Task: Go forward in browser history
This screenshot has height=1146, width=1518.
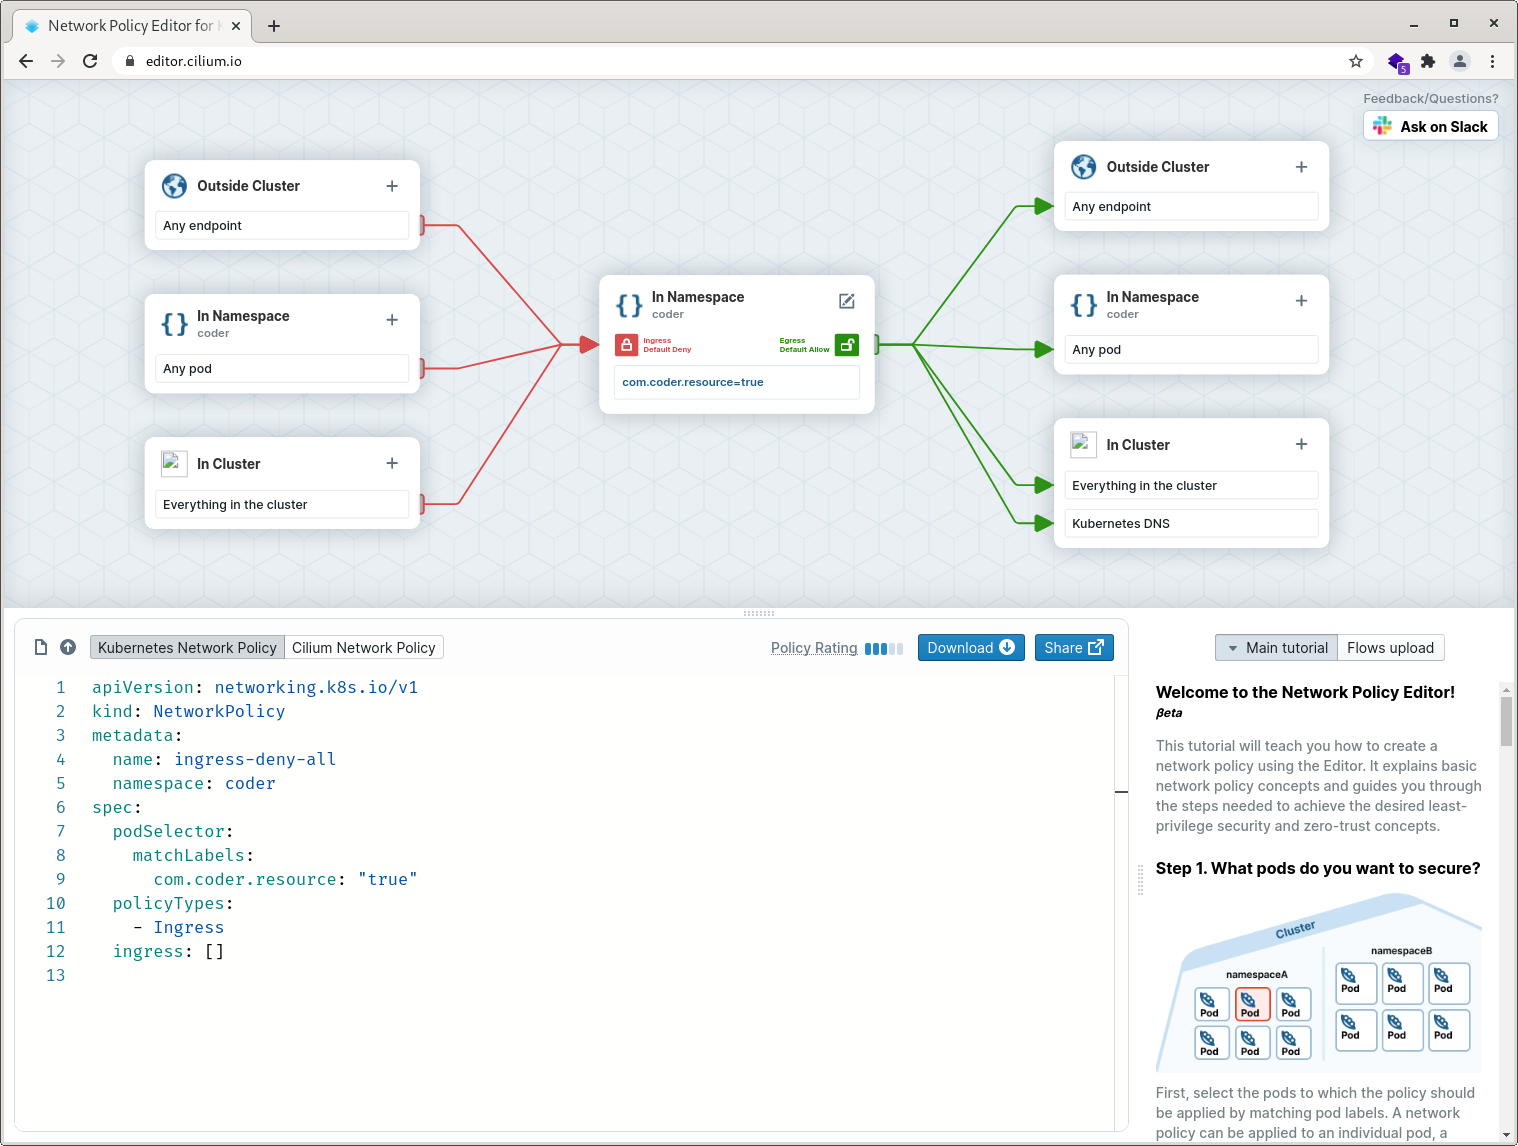Action: click(58, 61)
